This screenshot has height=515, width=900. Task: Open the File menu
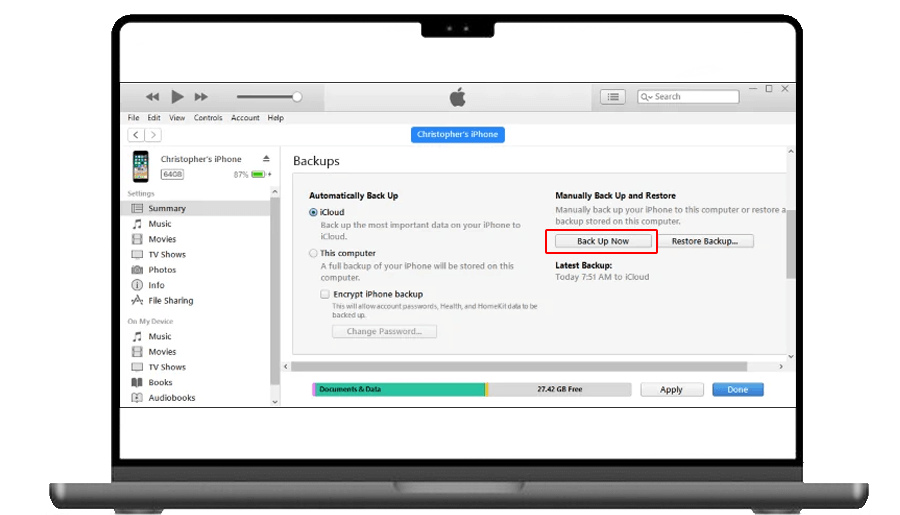(x=133, y=118)
